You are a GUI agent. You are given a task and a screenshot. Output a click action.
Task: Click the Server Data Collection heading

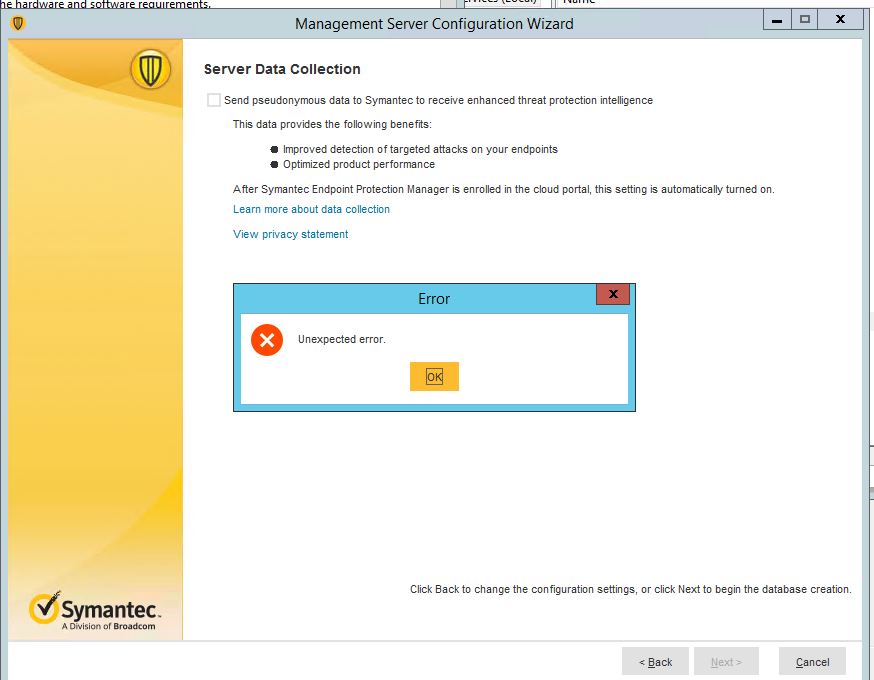click(282, 69)
